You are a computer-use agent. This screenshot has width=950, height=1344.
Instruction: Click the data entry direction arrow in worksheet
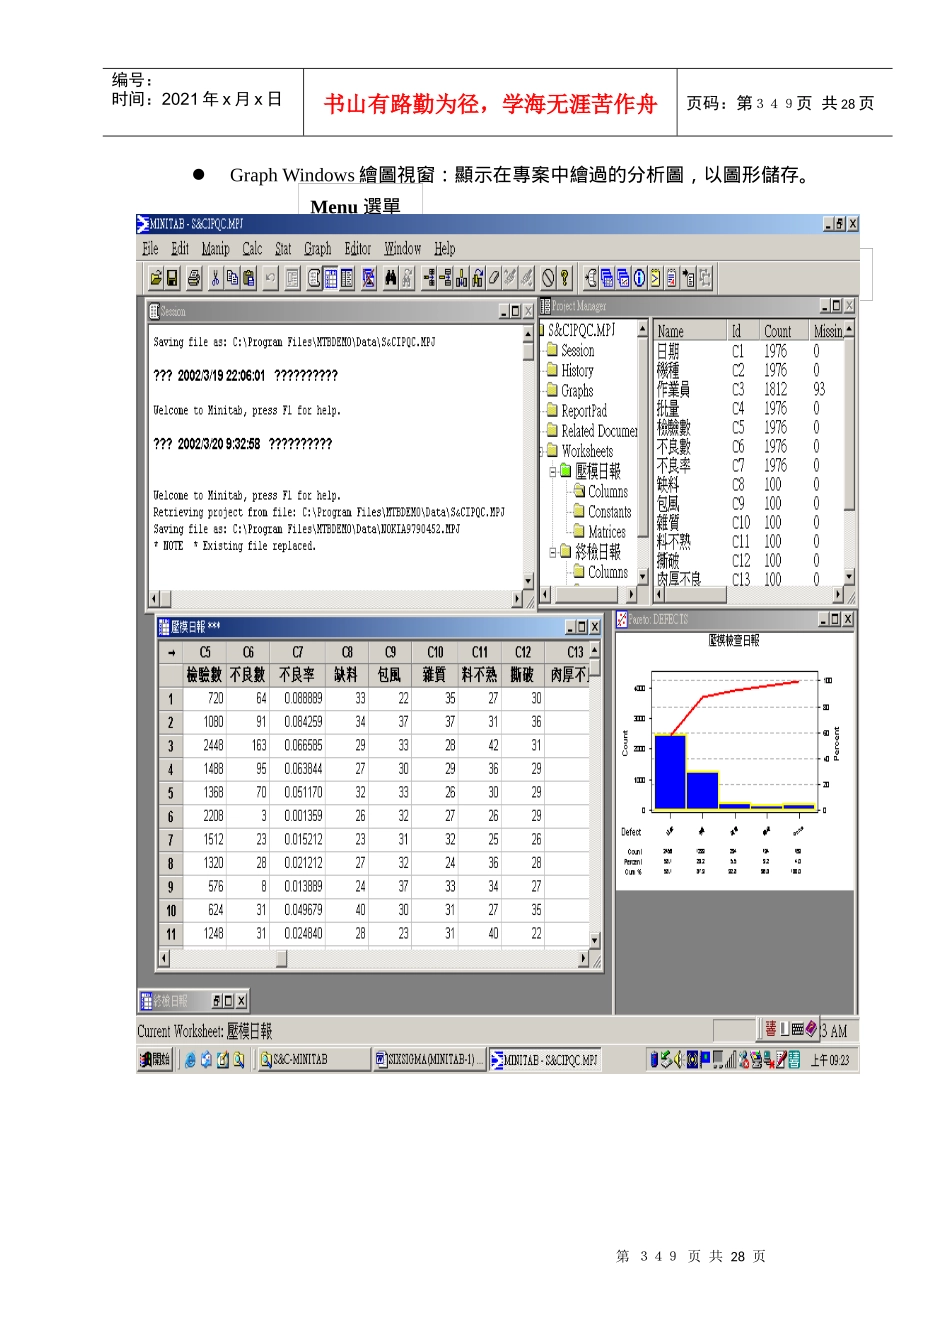171,652
